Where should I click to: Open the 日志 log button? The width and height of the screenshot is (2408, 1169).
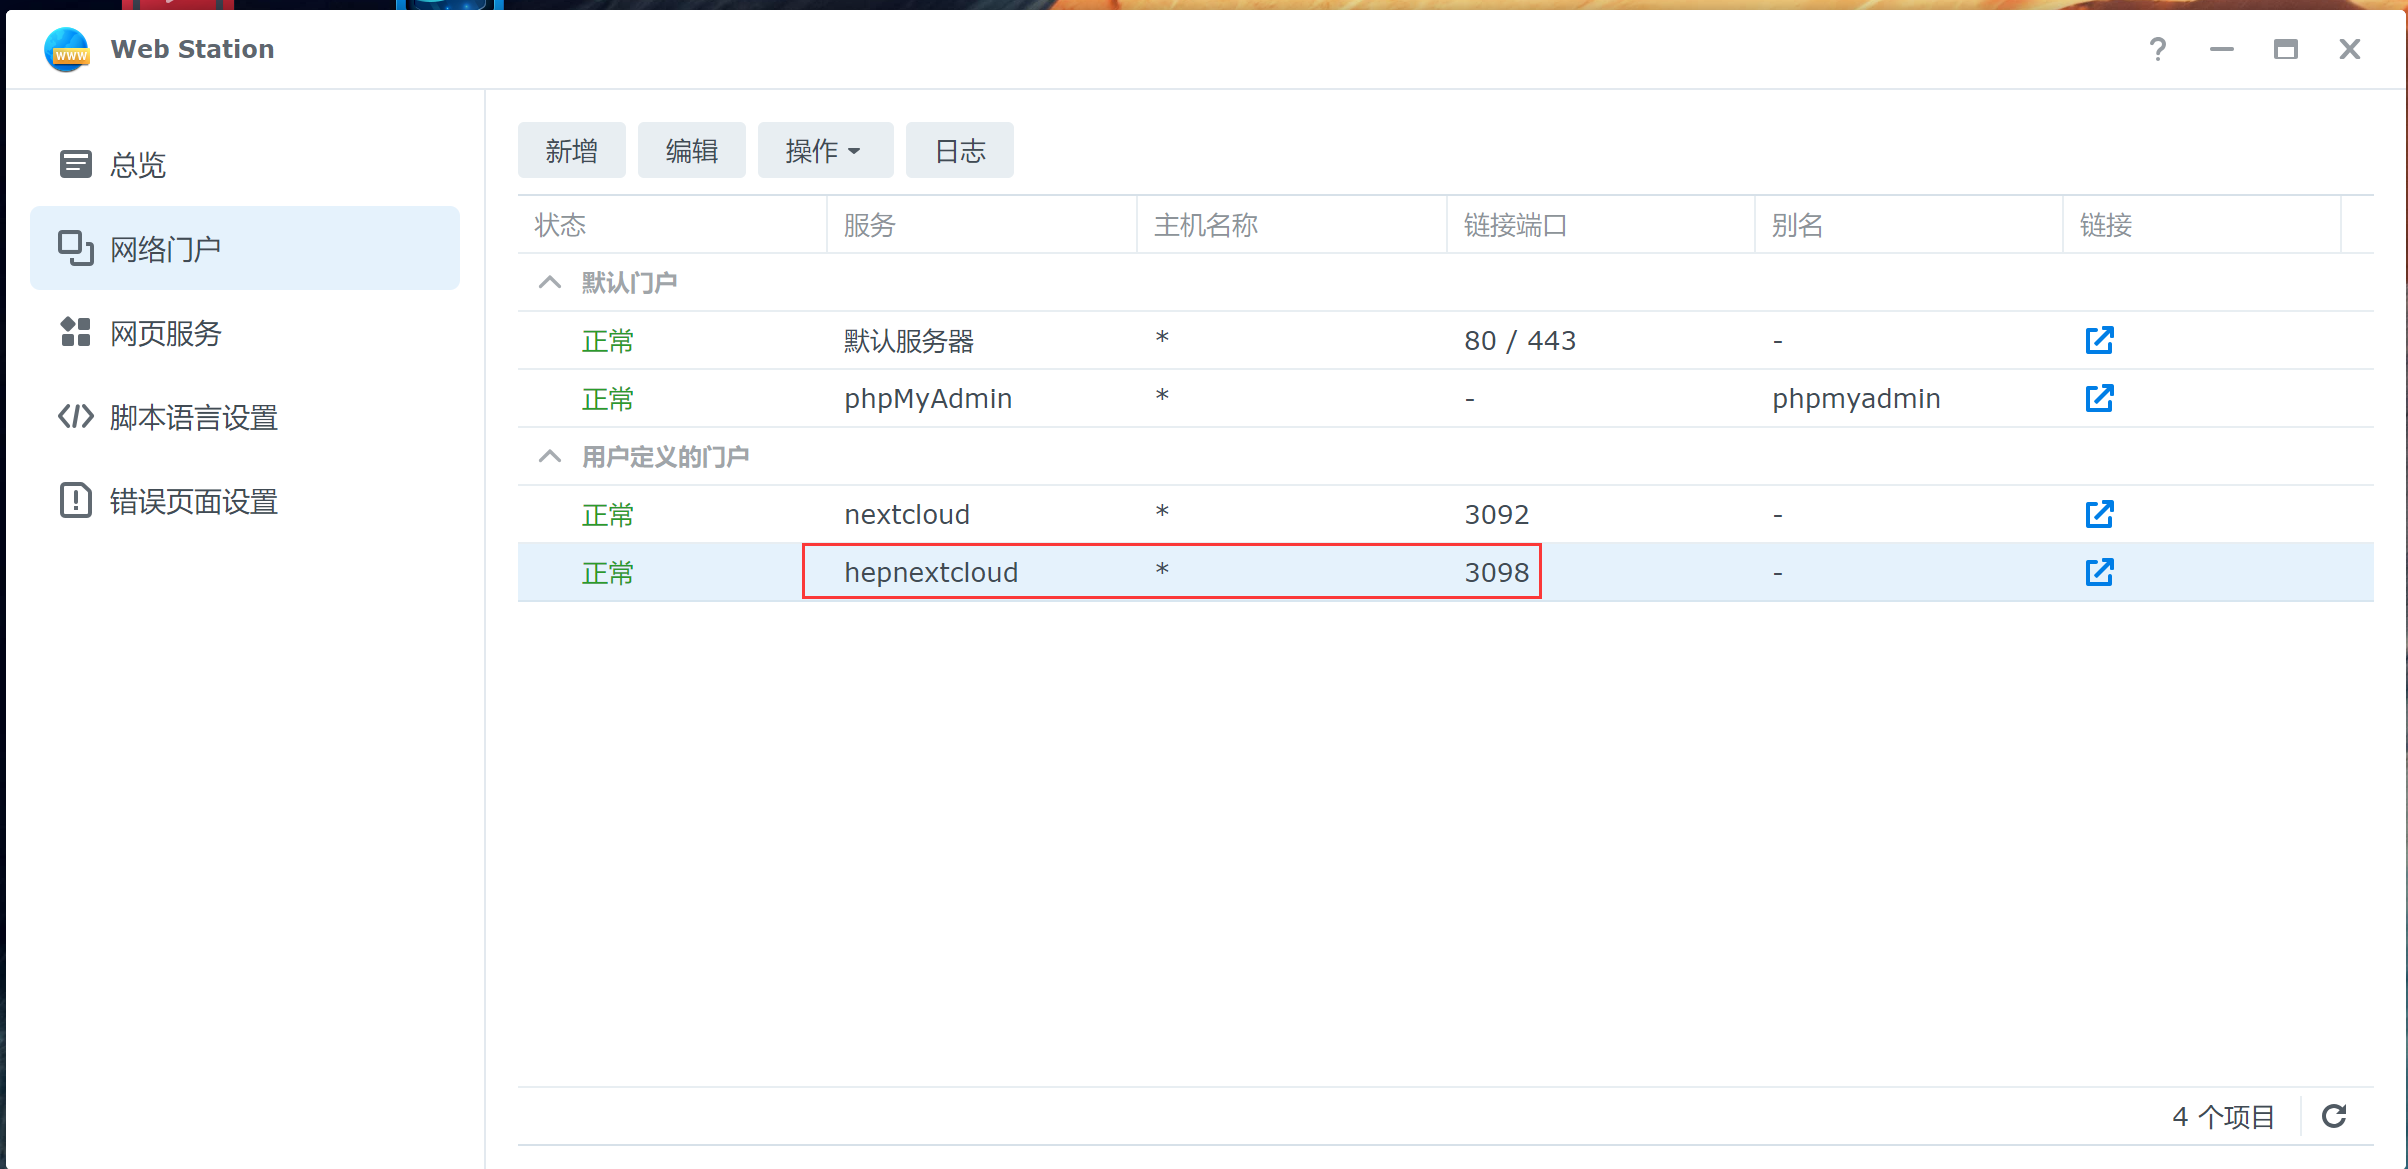coord(959,151)
